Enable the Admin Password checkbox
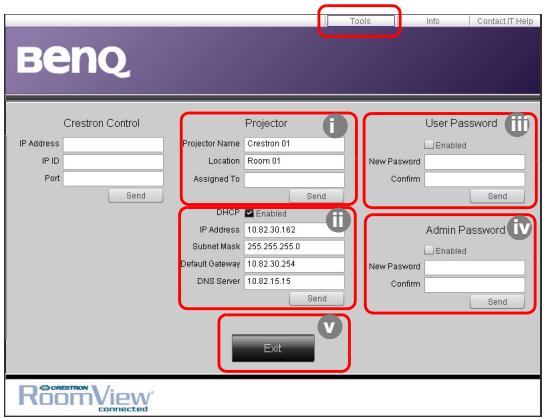The height and width of the screenshot is (418, 545). (x=429, y=250)
